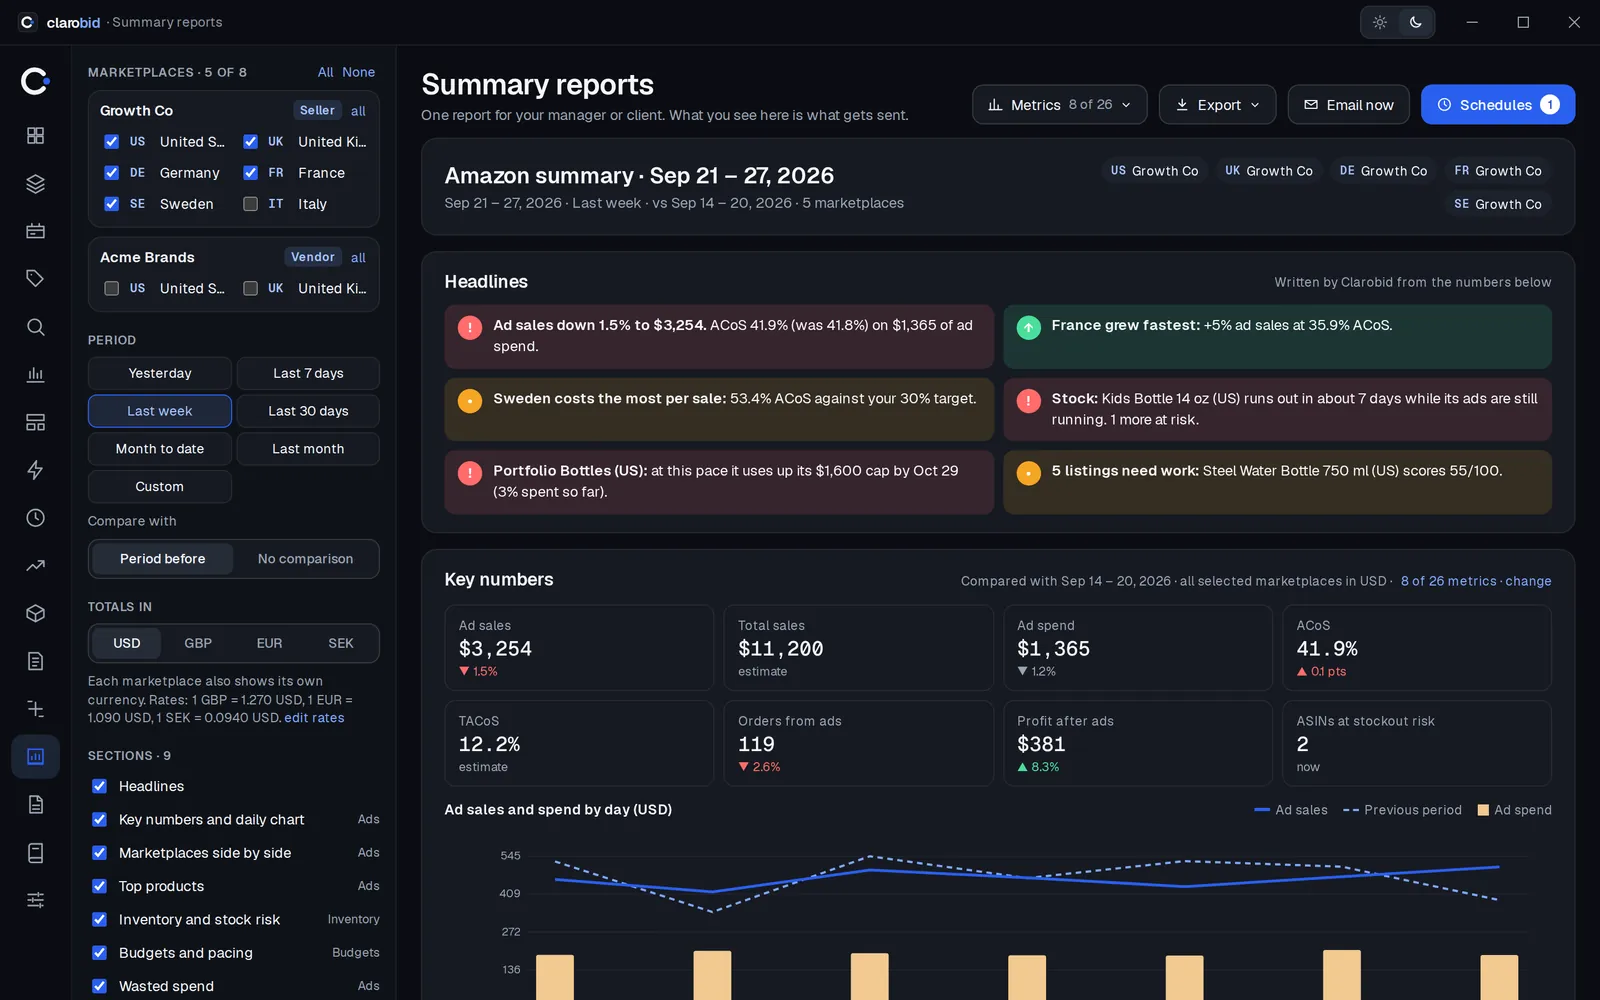Click the red alert icon on Stock headline
The height and width of the screenshot is (1000, 1600).
click(1028, 400)
